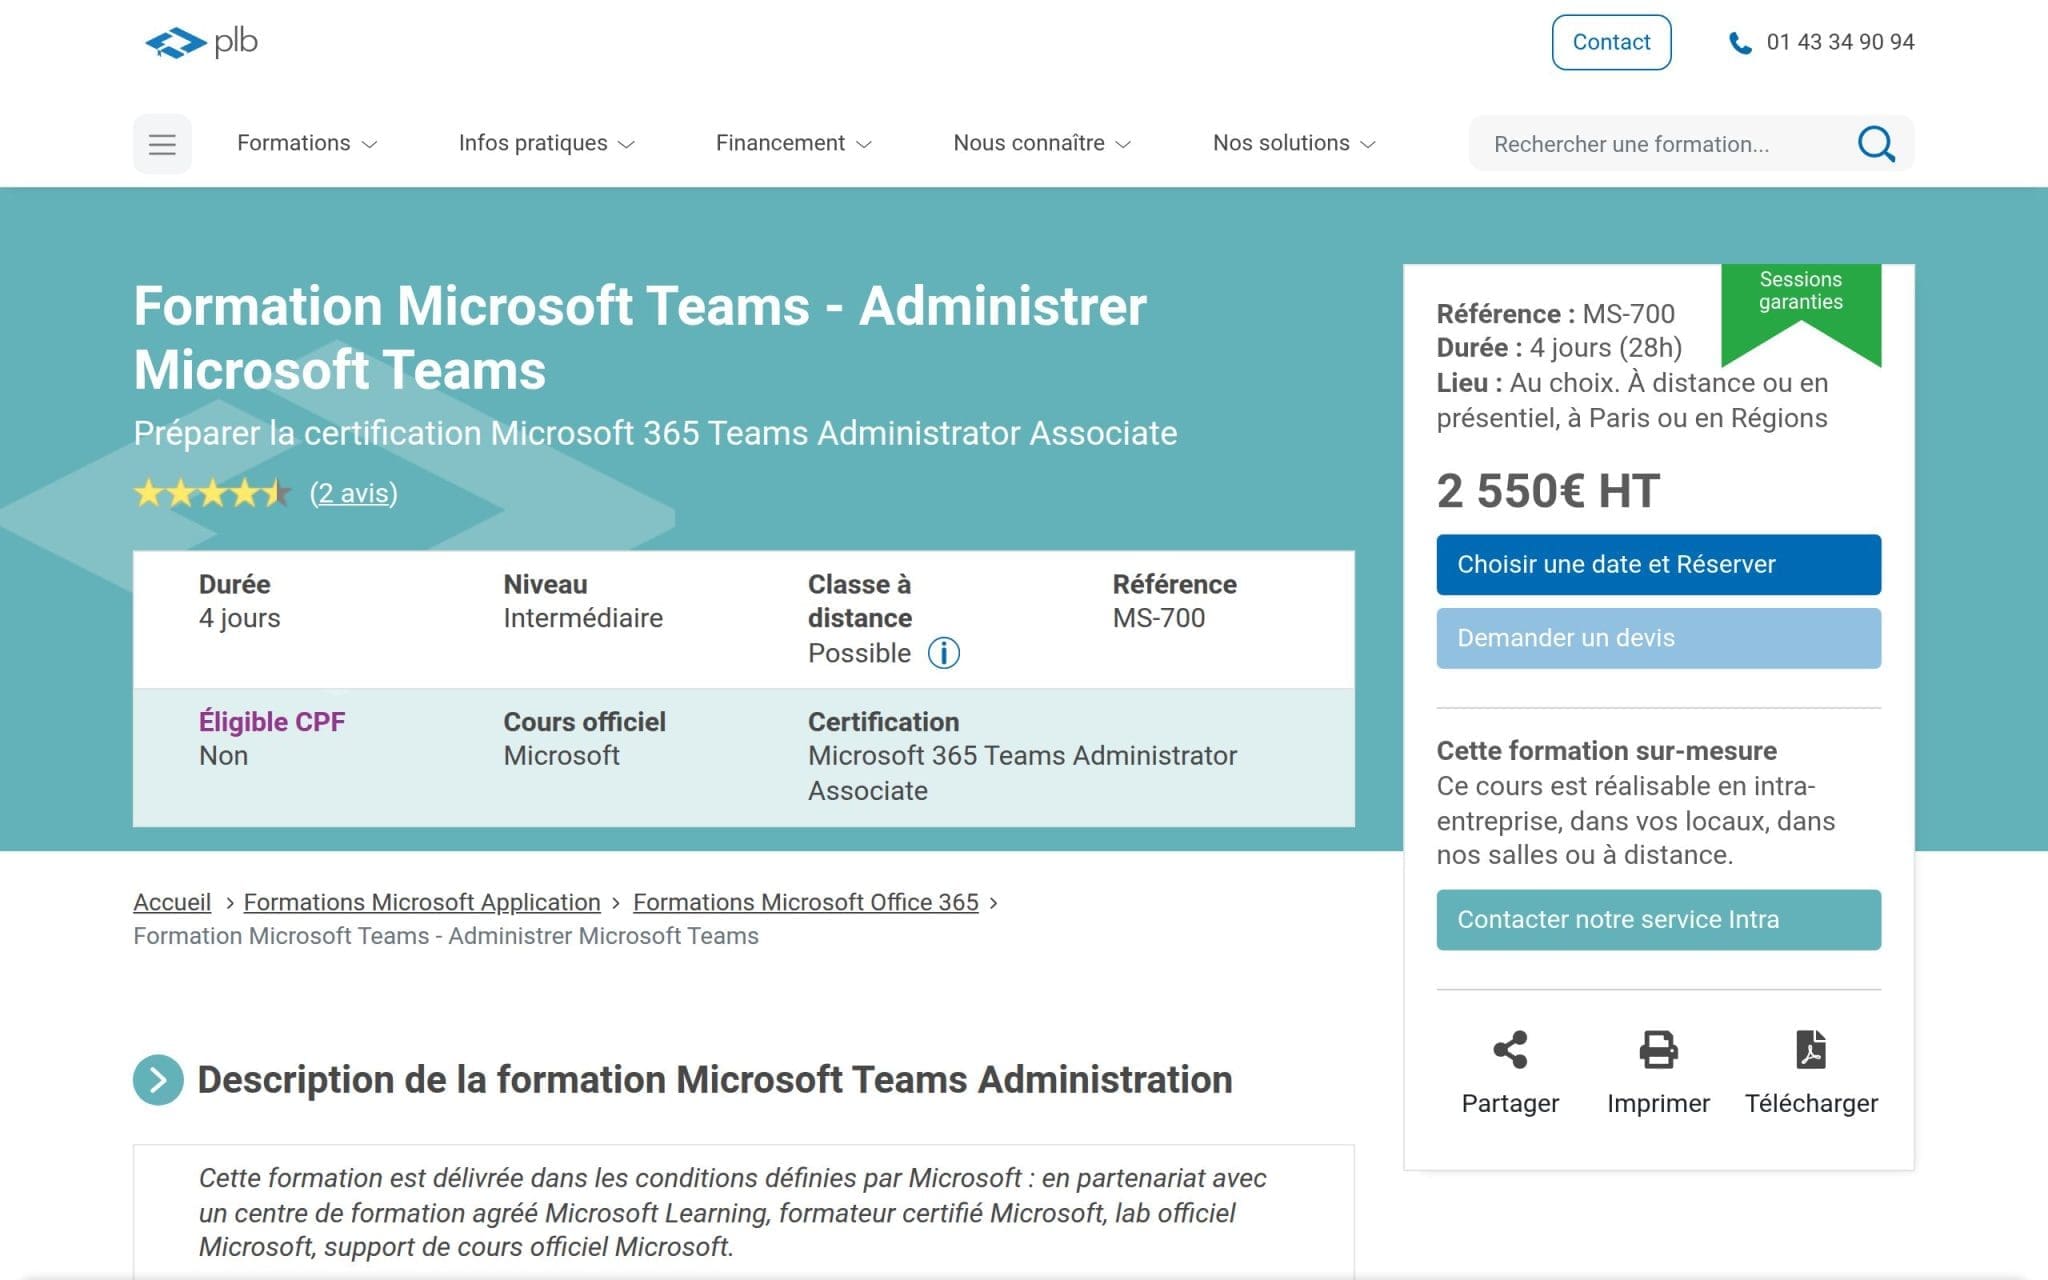Screen dimensions: 2048x1280
Task: Click the circle chevron beside Description heading
Action: [x=158, y=1080]
